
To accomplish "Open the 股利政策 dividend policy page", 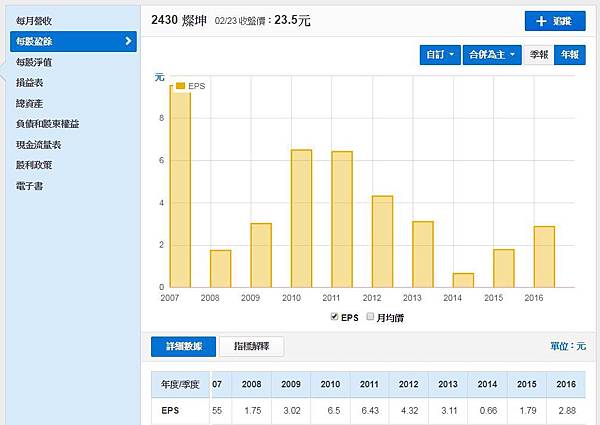I will (34, 165).
